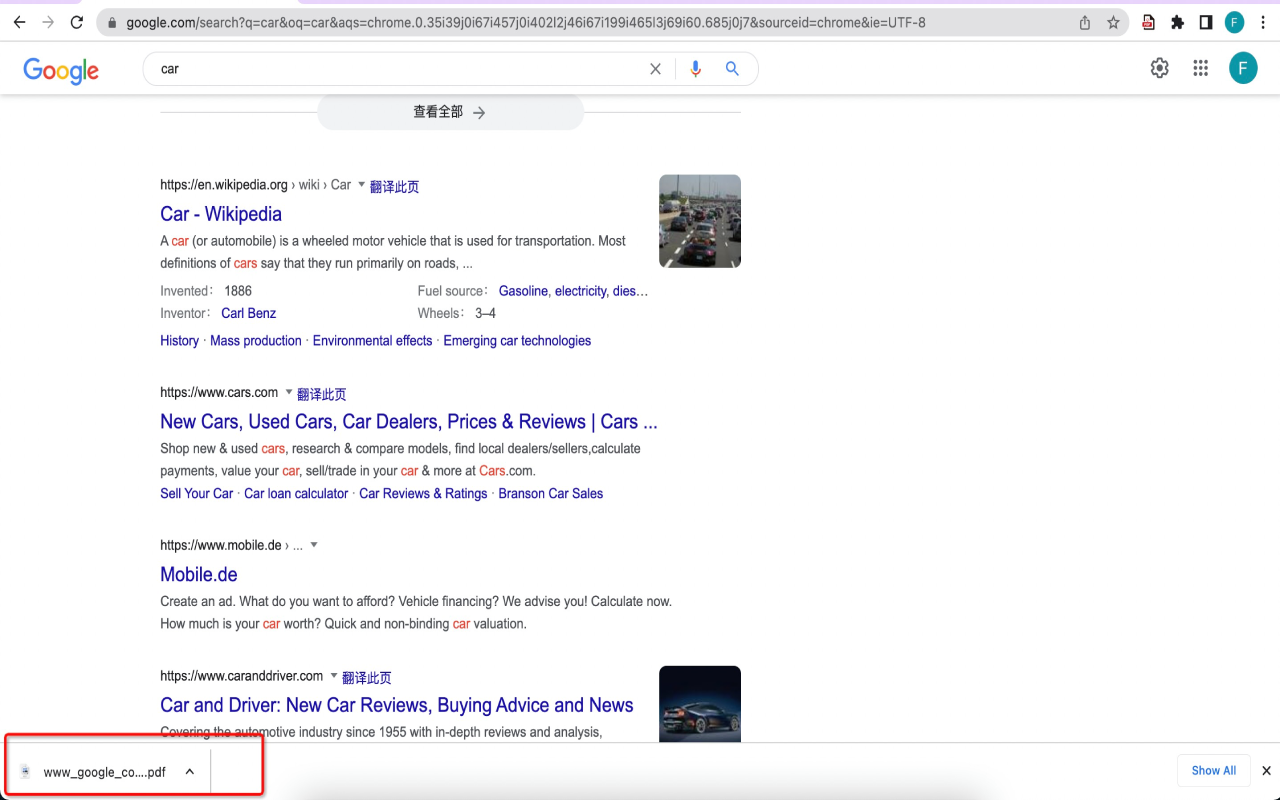Expand the downloaded PDF options chevron
1280x800 pixels.
click(x=190, y=772)
